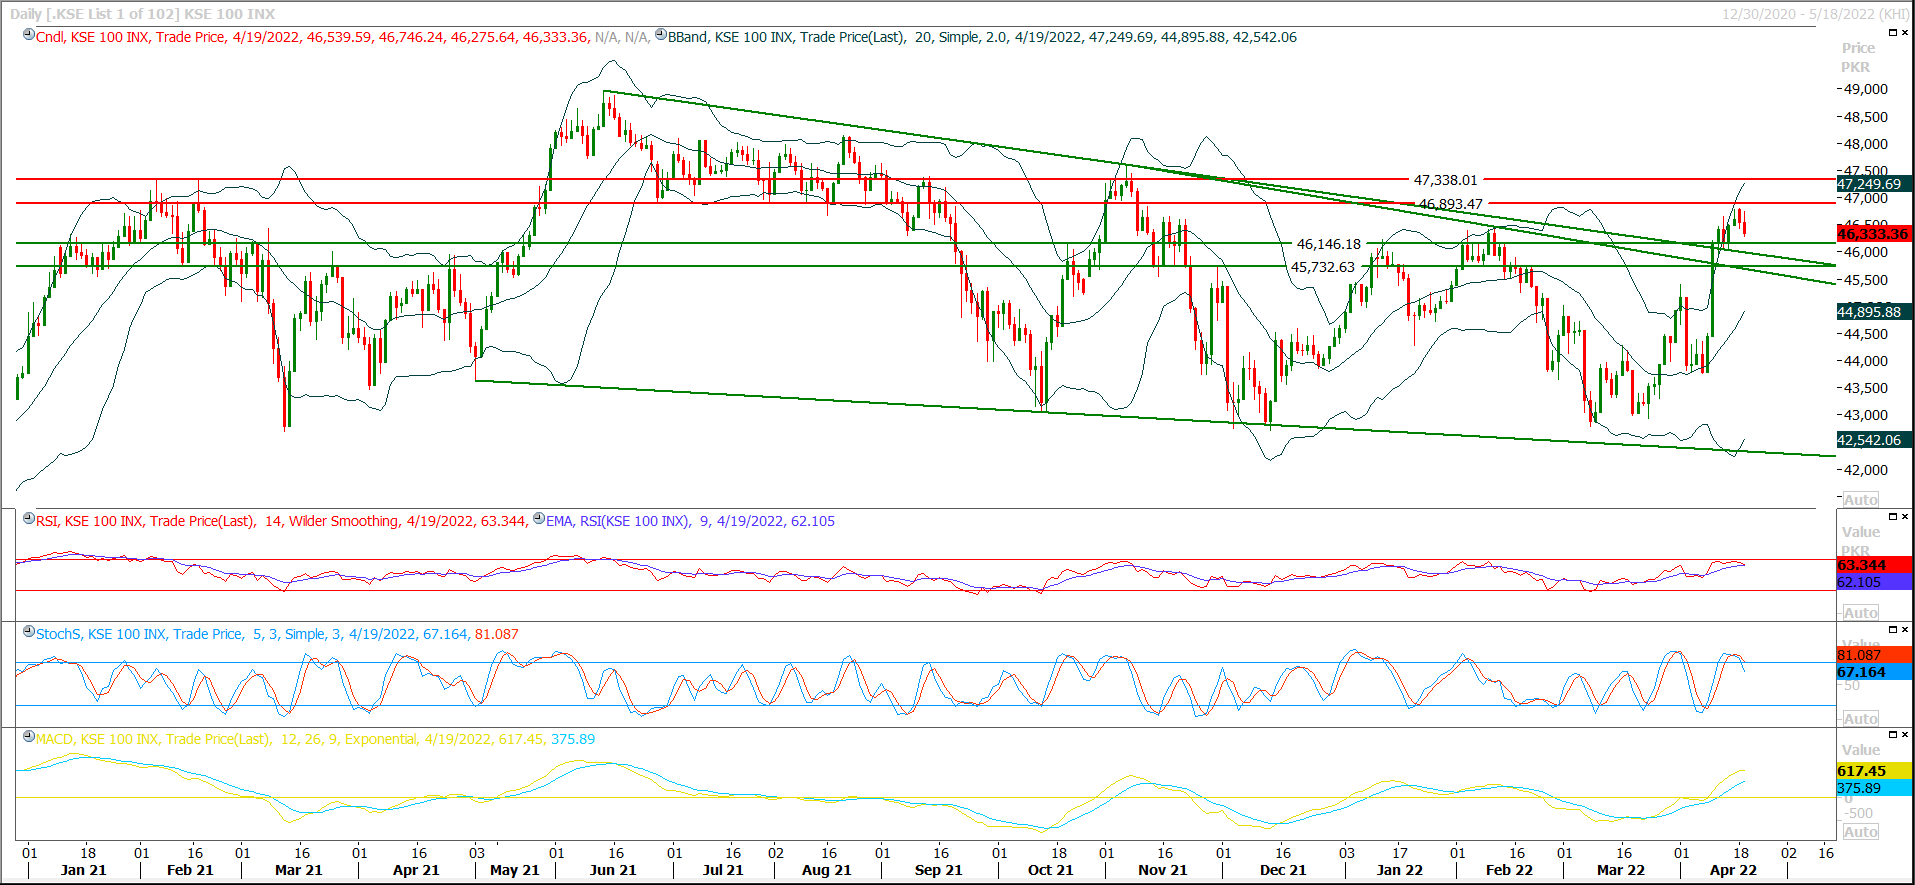Toggle Auto scaling on the RSI axis

1860,613
